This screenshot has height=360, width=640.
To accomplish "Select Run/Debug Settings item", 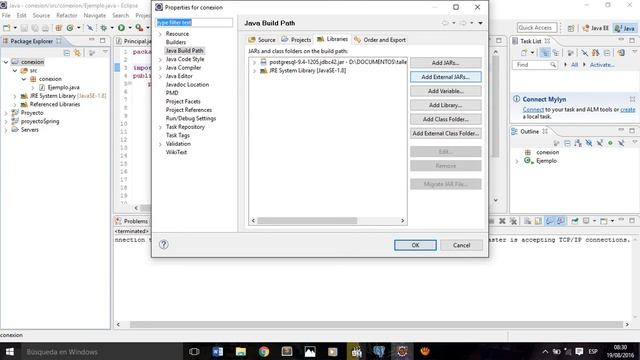I will tap(191, 118).
